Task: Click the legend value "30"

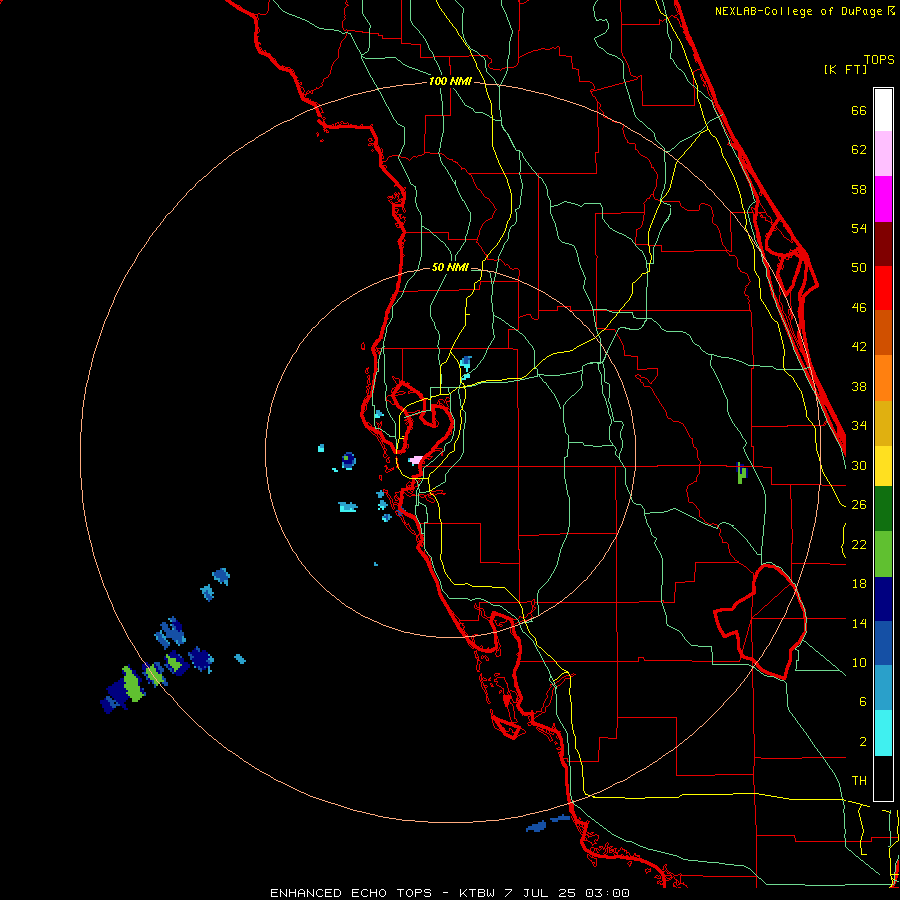Action: [x=859, y=465]
